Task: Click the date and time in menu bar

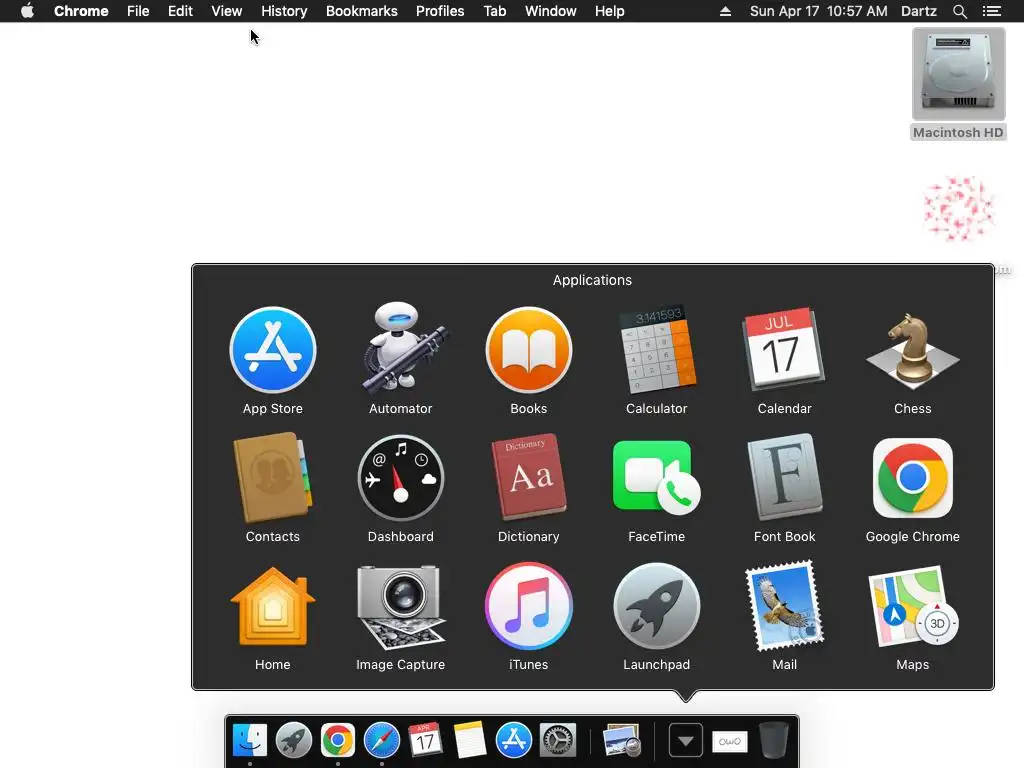Action: 818,11
